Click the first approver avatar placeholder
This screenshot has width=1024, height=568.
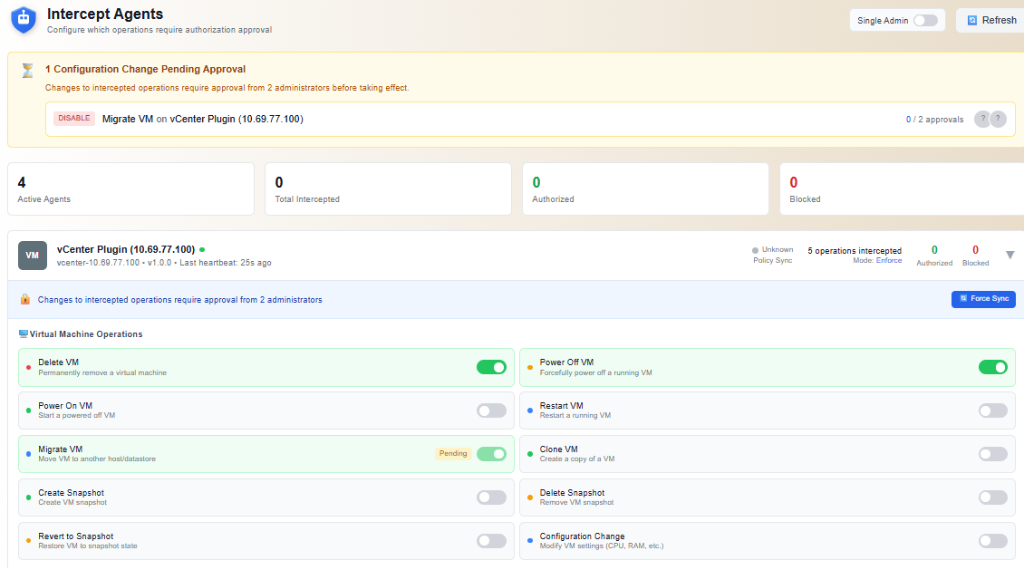(982, 119)
